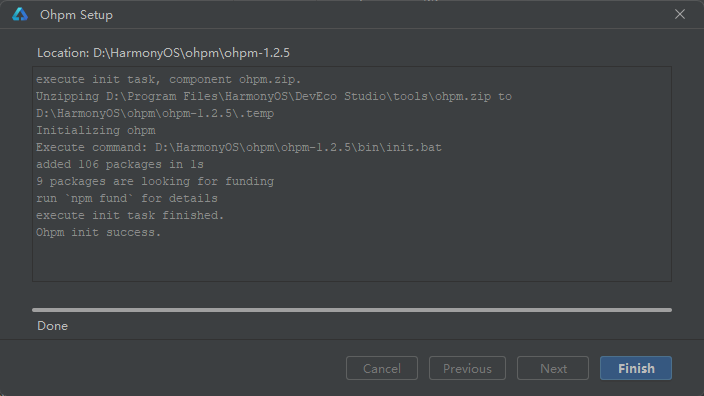Click the 'run `npm fund` for details' line
Screen dimensions: 704x396
[x=127, y=198]
